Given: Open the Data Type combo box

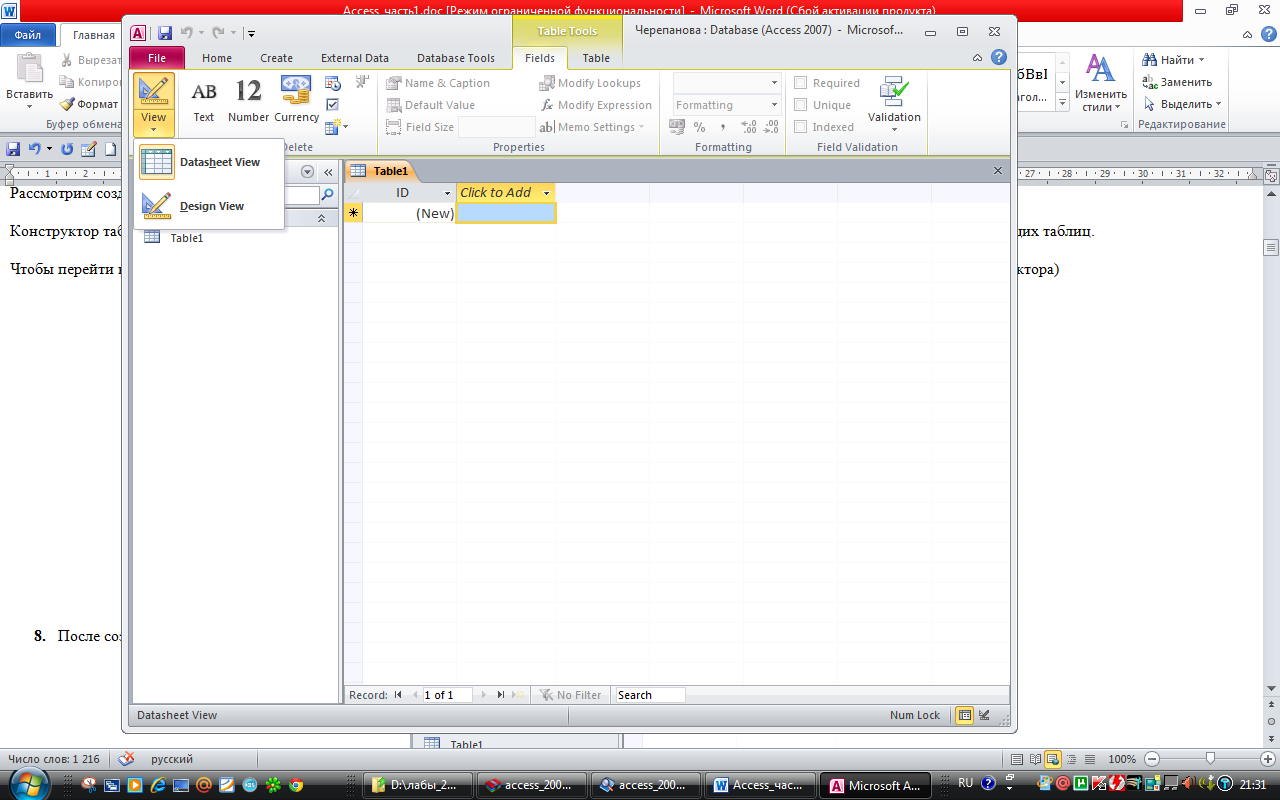Looking at the screenshot, I should 726,82.
